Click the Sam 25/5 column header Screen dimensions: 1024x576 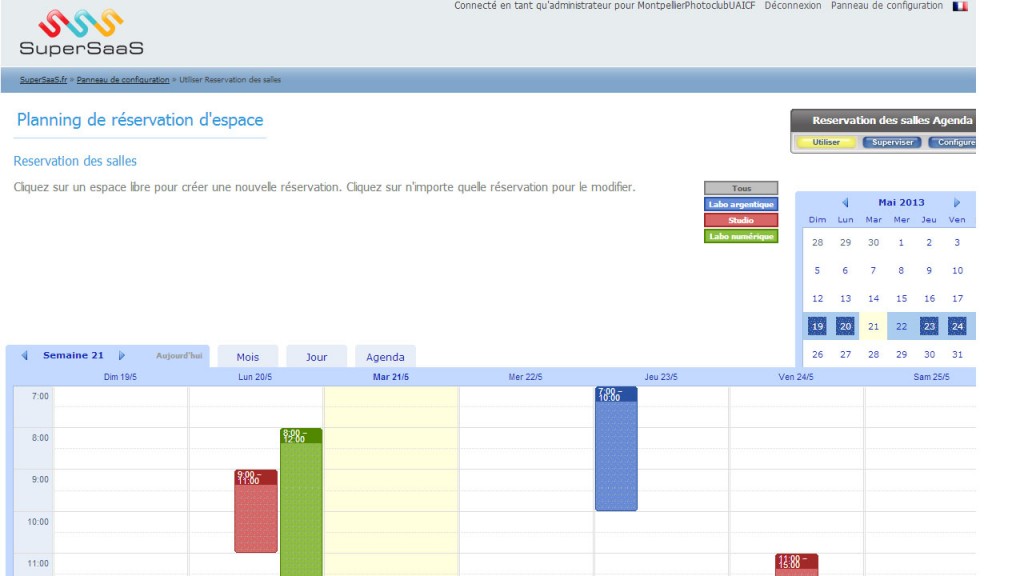931,377
